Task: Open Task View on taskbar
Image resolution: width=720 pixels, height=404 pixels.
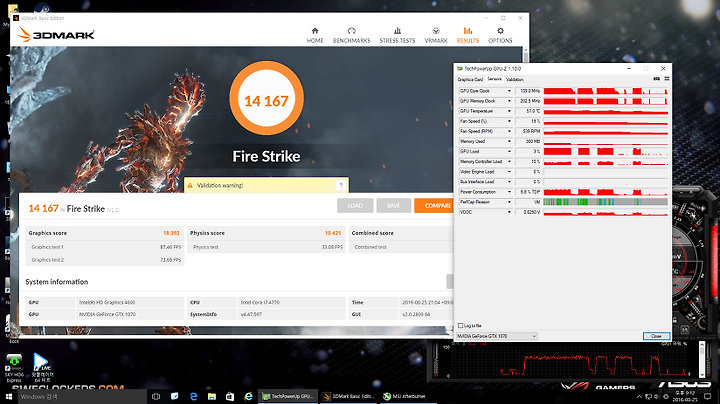Action: 156,397
